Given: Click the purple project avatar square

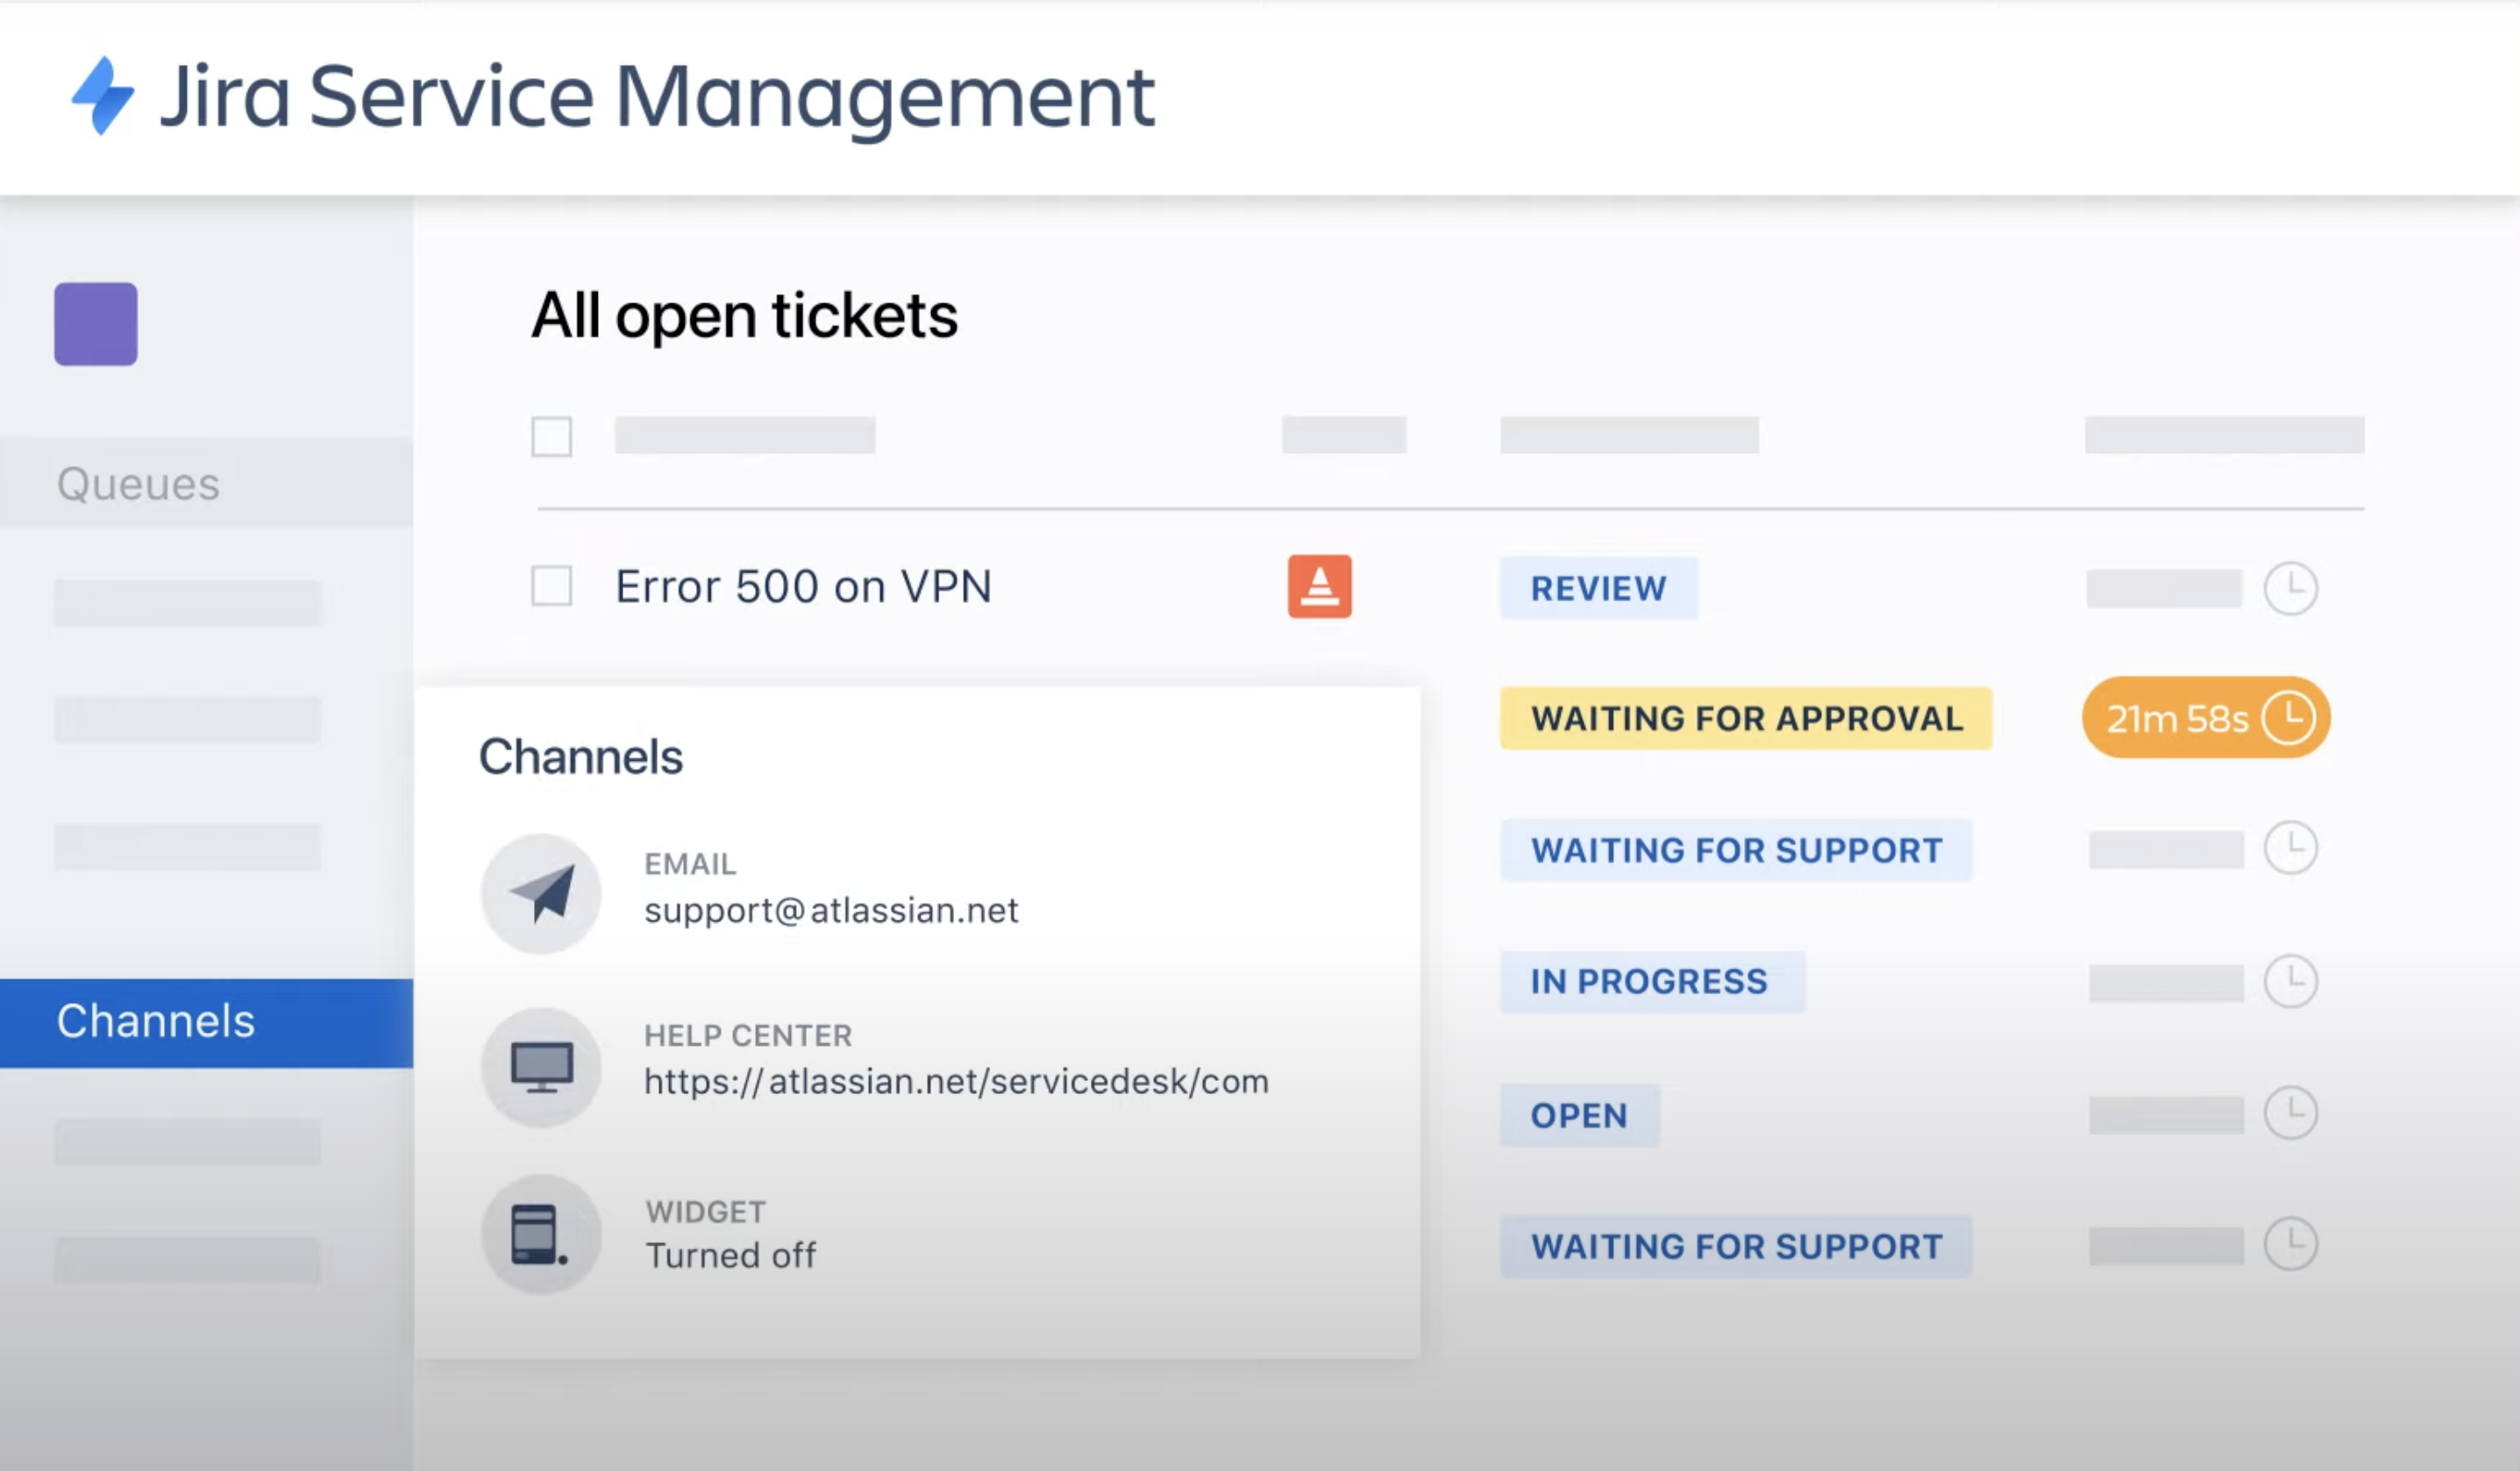Looking at the screenshot, I should pyautogui.click(x=96, y=324).
